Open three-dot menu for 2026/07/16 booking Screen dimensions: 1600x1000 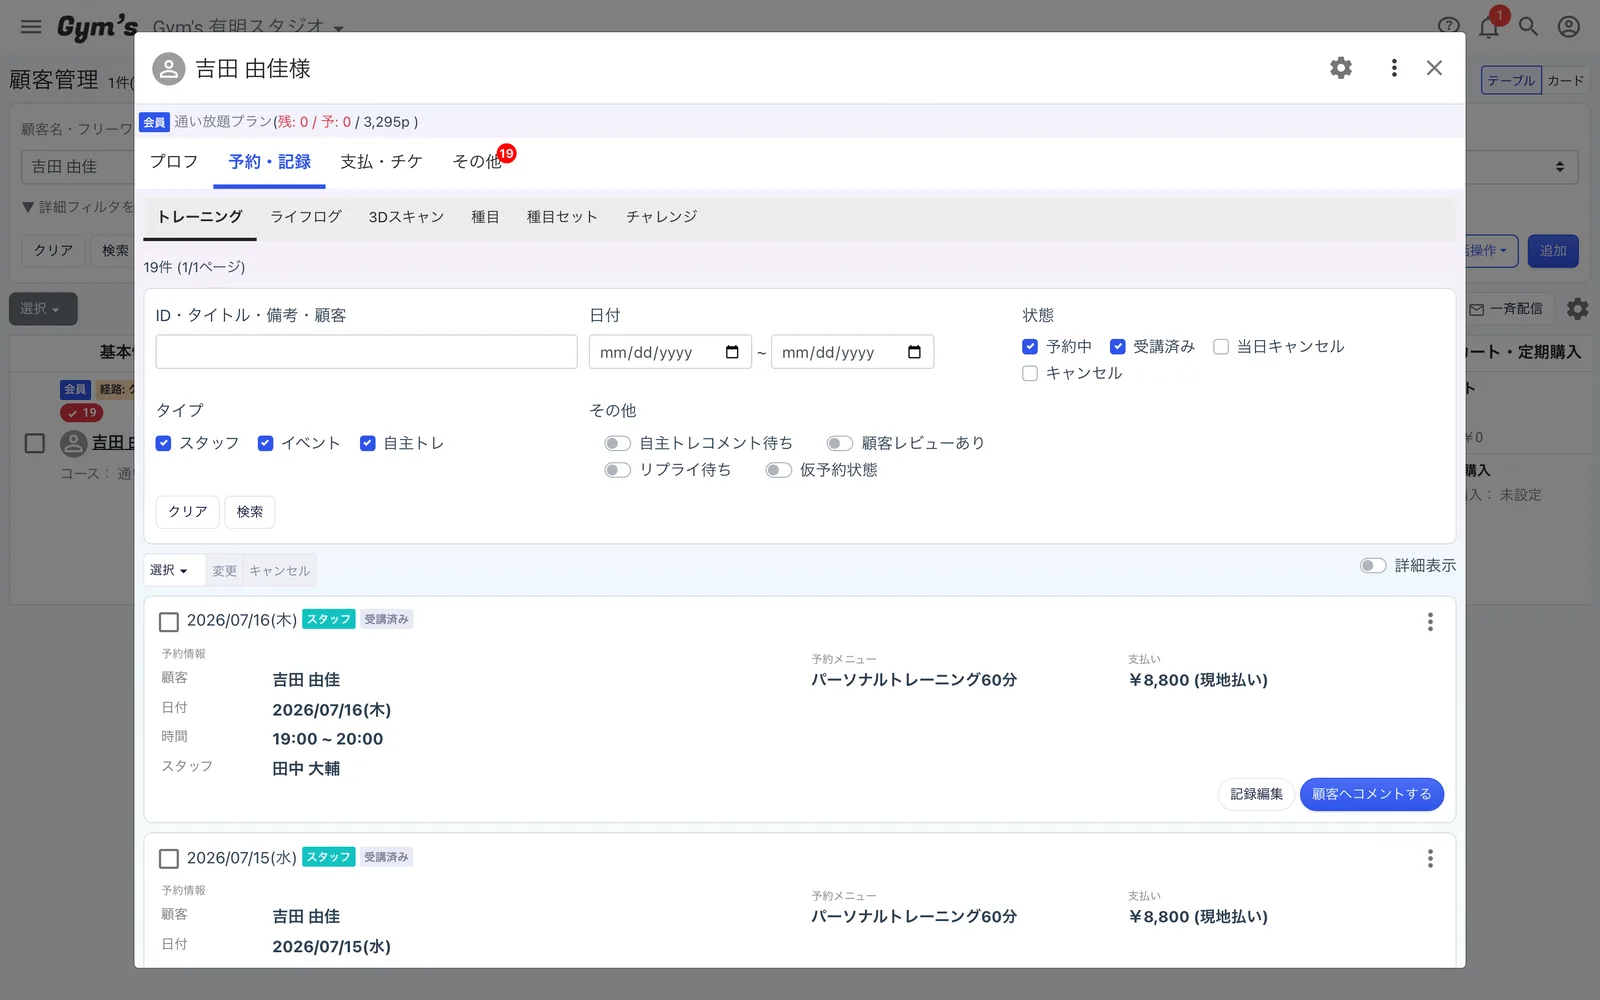coord(1430,622)
